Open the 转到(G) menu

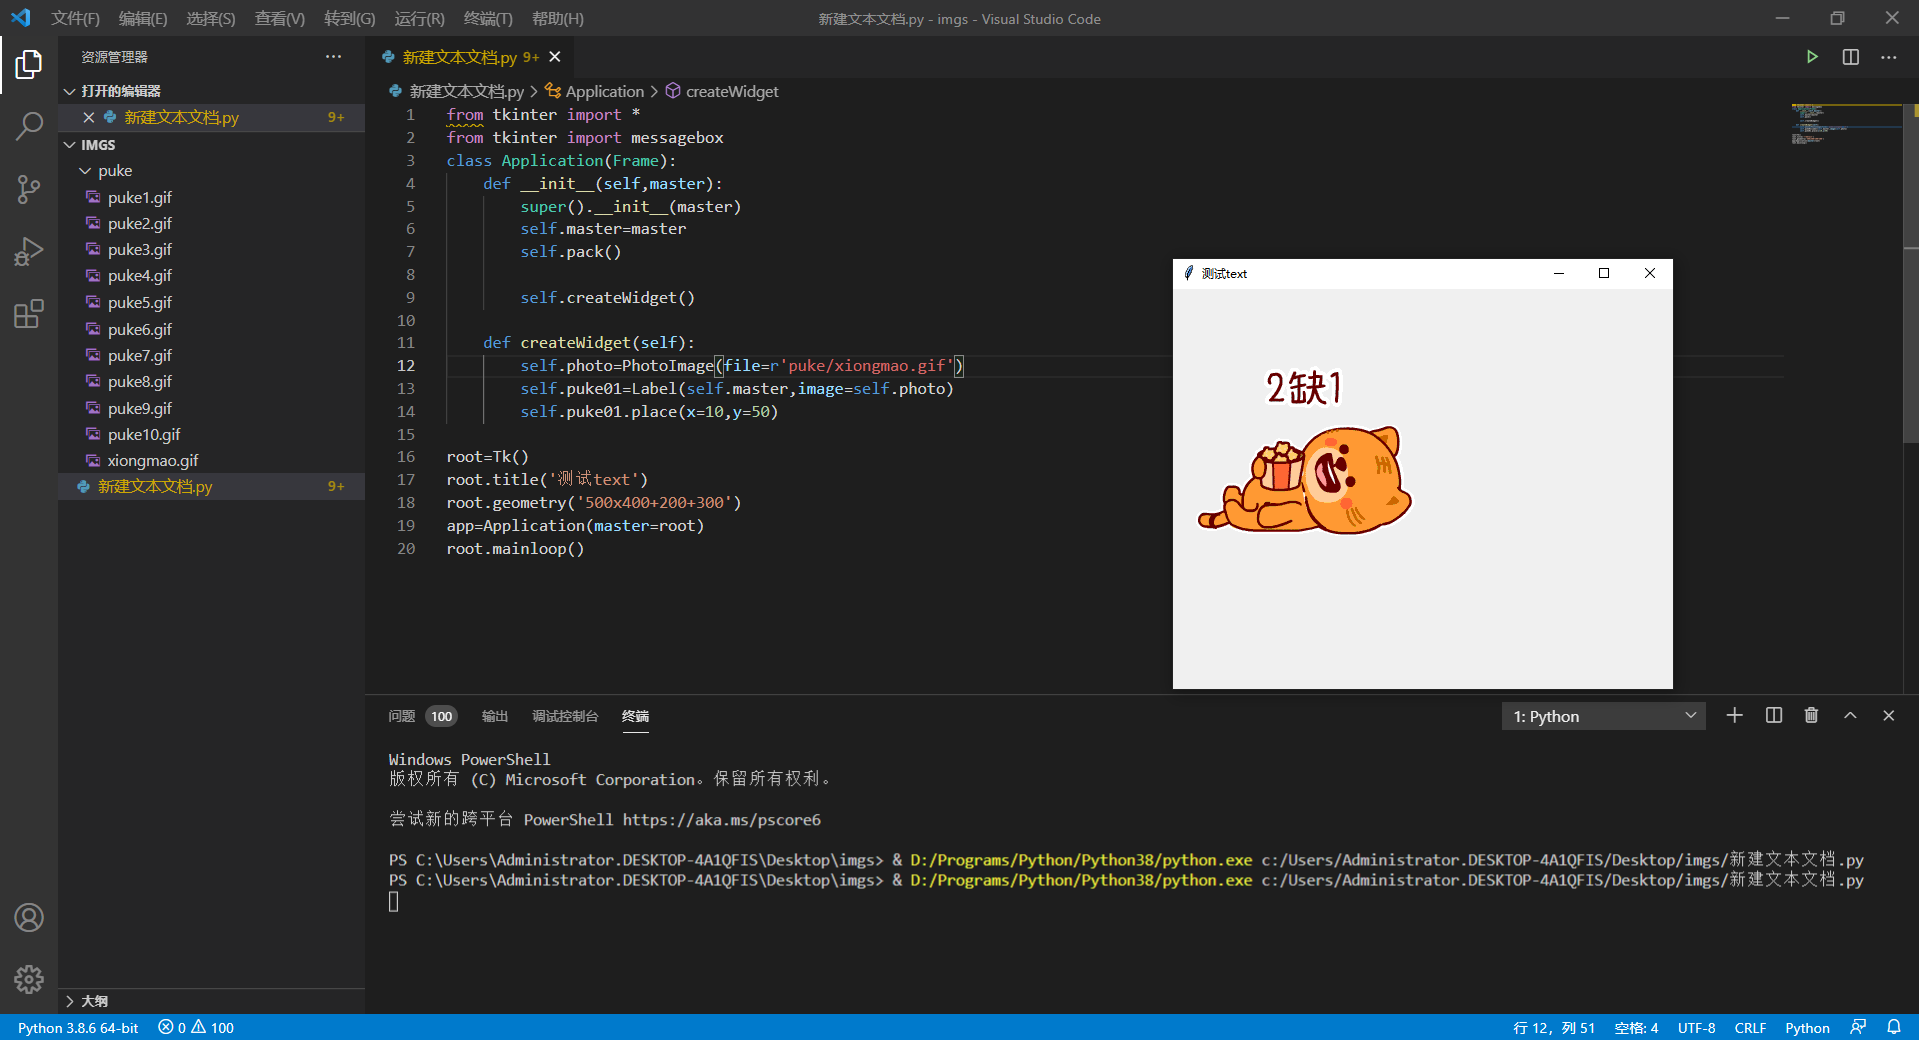[350, 18]
